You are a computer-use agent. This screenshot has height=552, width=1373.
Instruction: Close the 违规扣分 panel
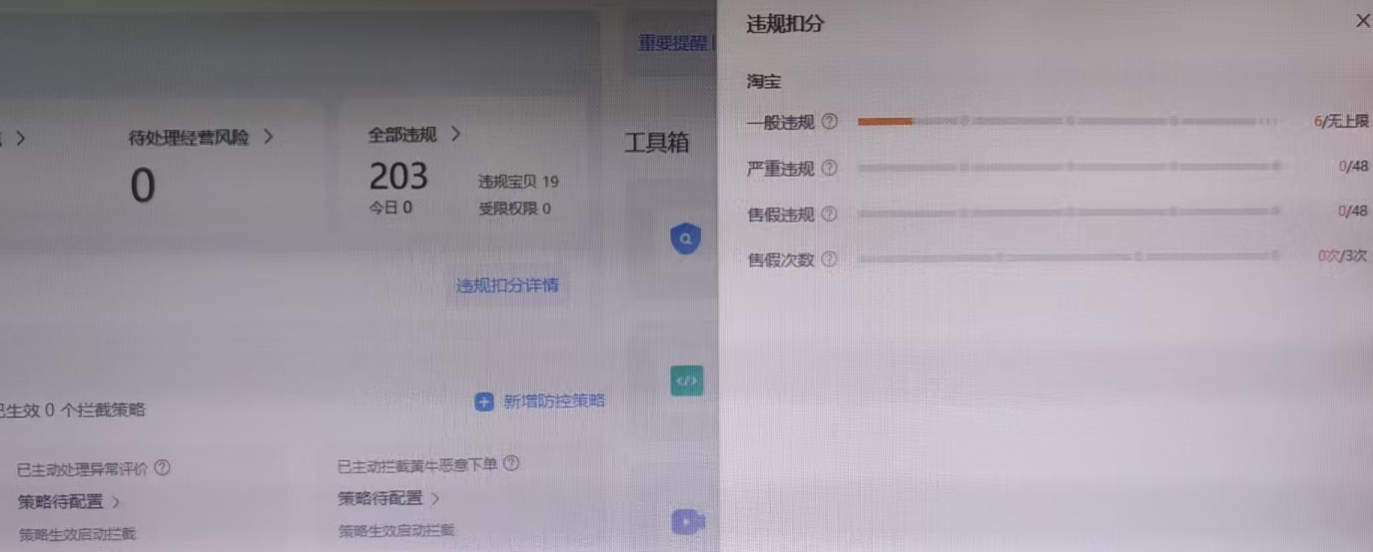pyautogui.click(x=1362, y=21)
